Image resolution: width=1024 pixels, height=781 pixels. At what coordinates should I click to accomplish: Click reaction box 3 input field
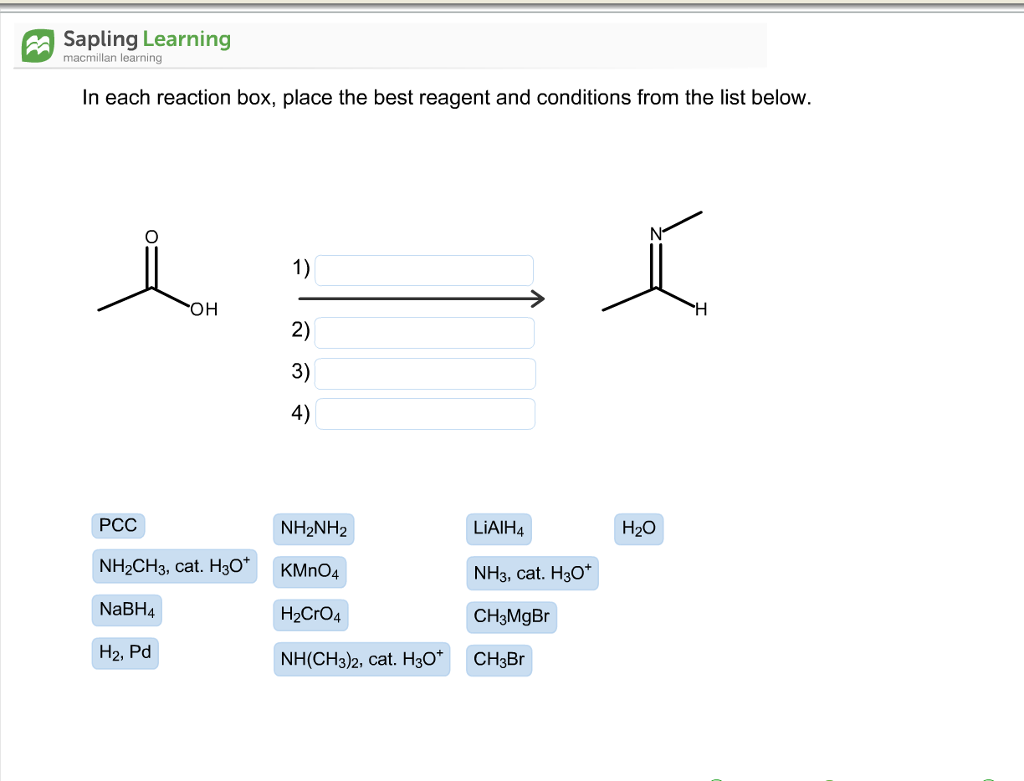(425, 373)
